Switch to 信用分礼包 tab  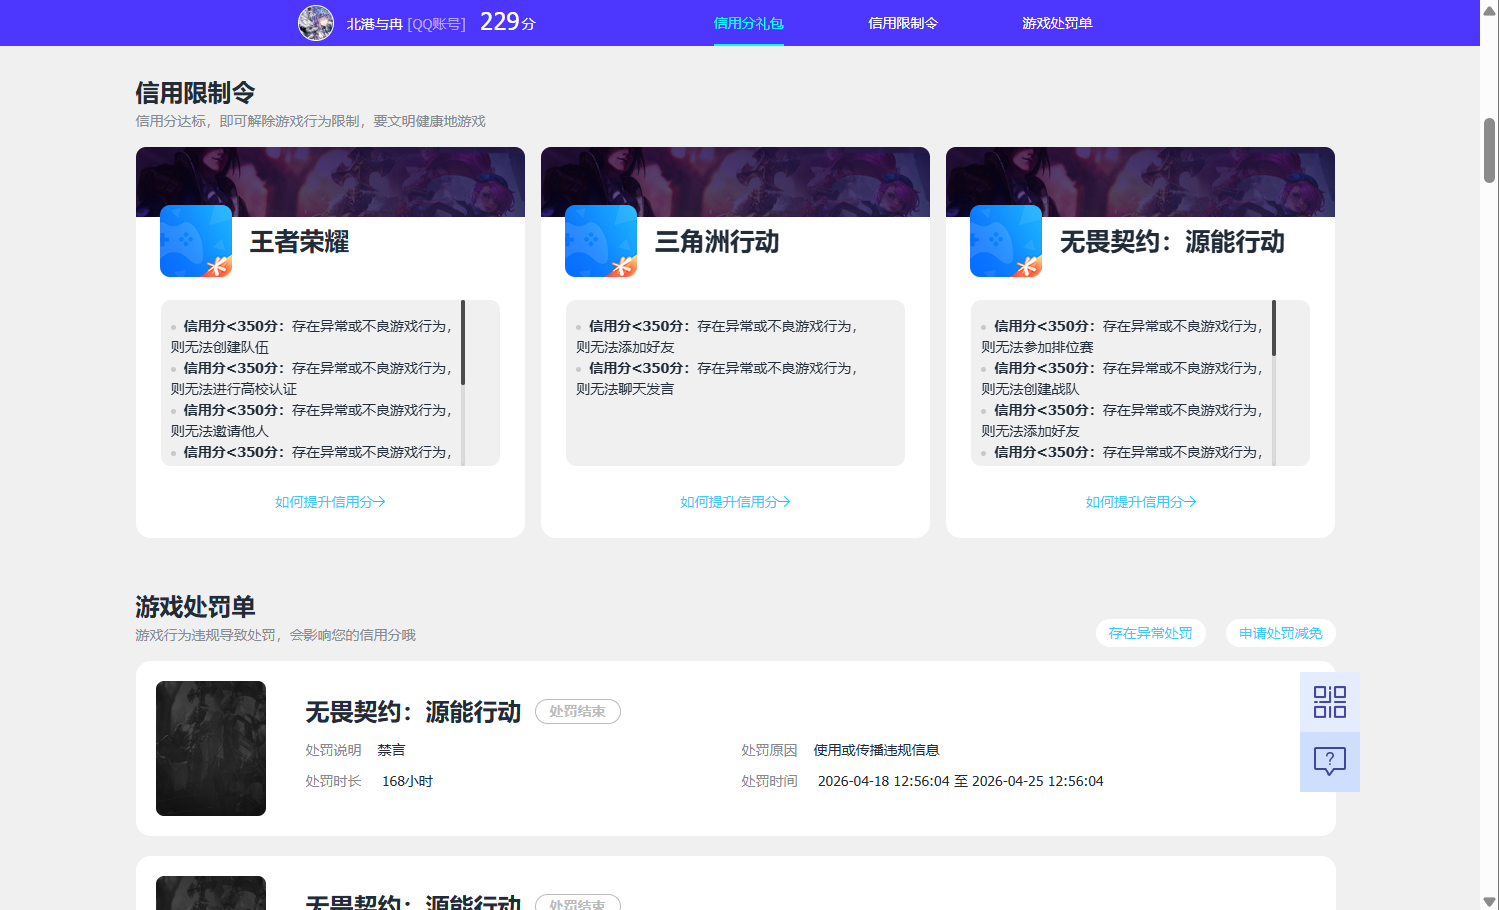[749, 23]
